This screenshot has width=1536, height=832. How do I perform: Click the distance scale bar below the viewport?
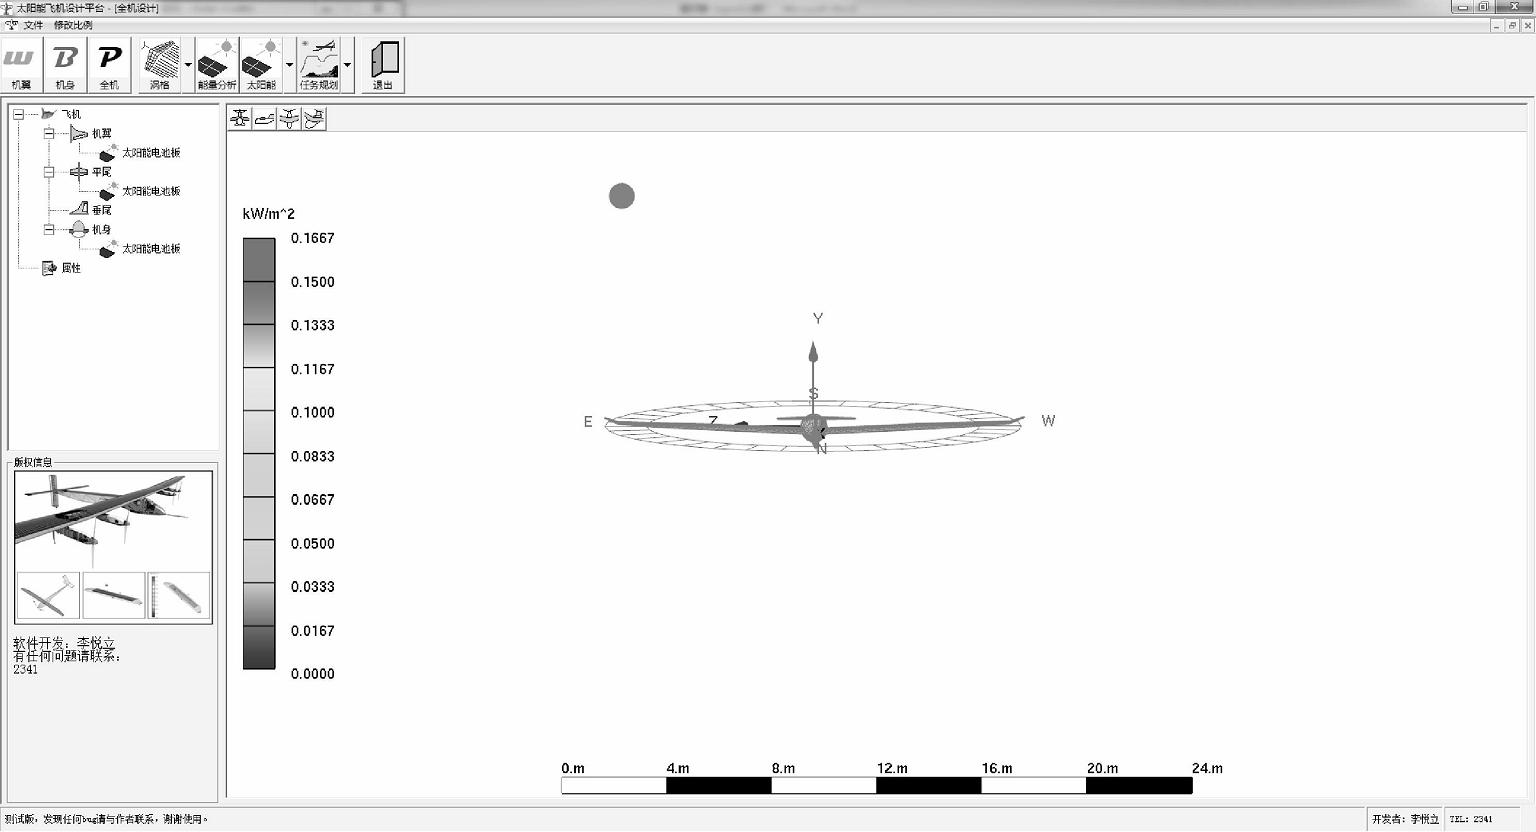coord(877,786)
